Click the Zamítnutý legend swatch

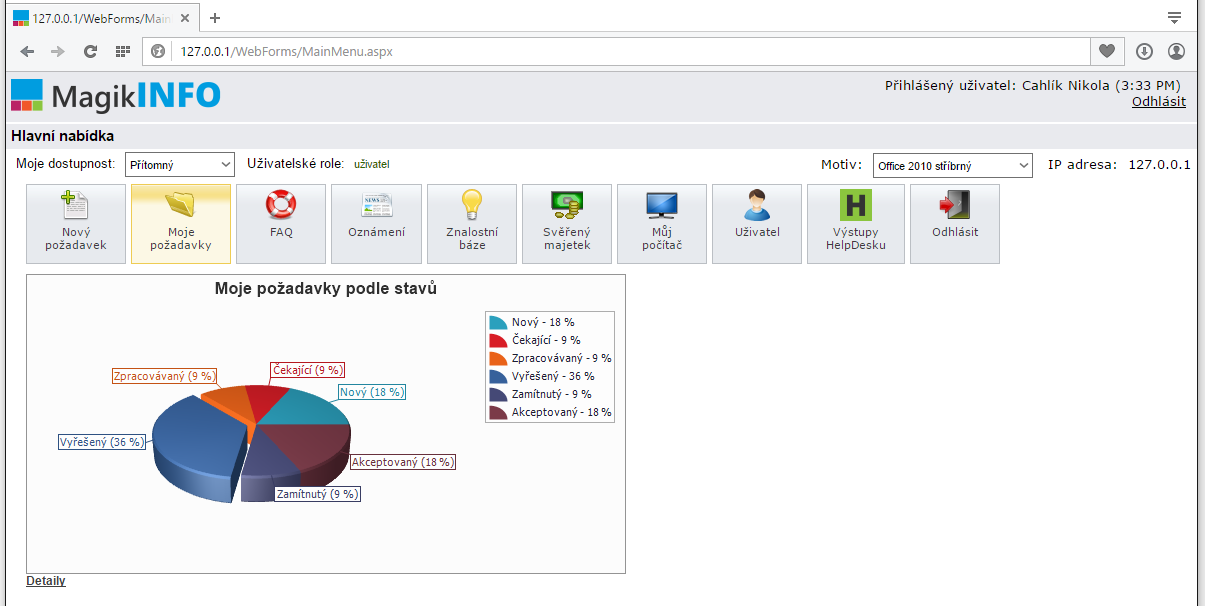[x=498, y=394]
